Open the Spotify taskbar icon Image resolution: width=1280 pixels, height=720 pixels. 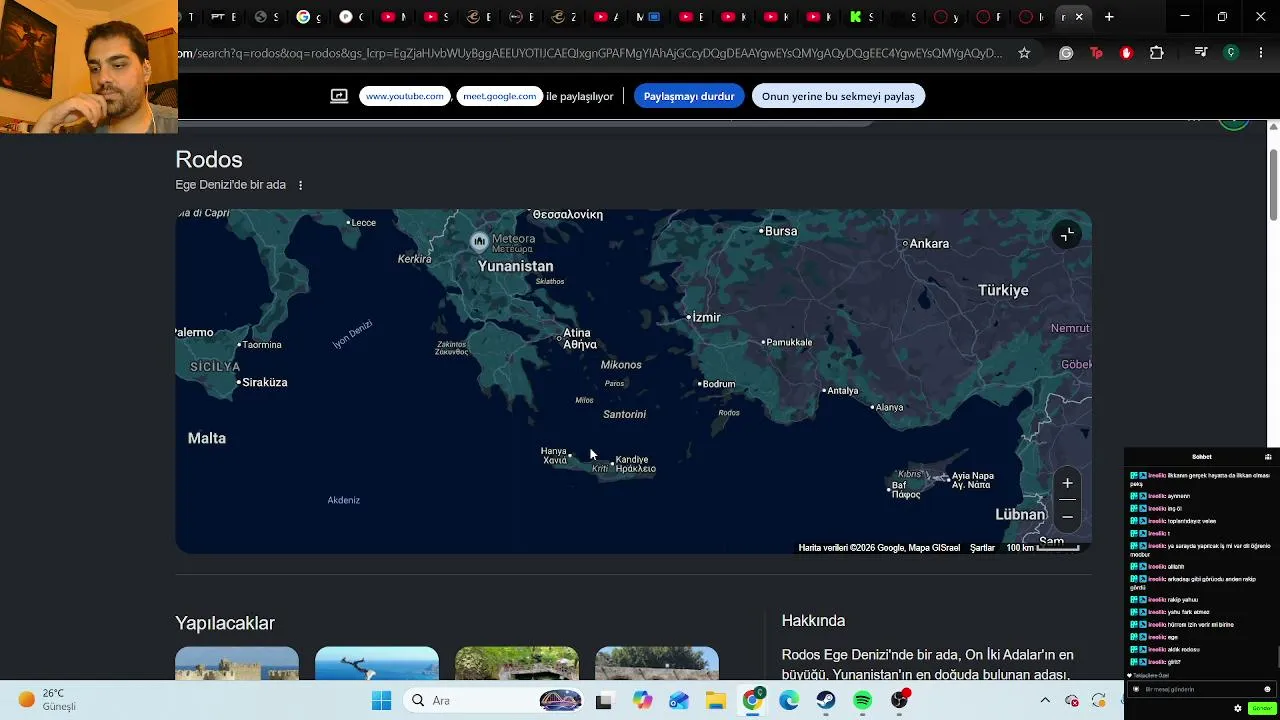tap(862, 701)
